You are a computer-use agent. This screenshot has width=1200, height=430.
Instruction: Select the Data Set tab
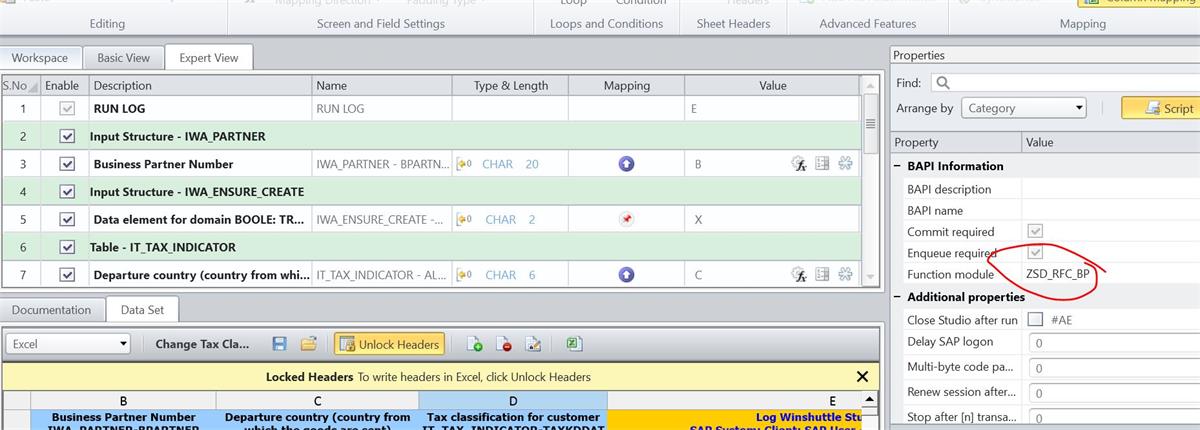click(x=142, y=310)
